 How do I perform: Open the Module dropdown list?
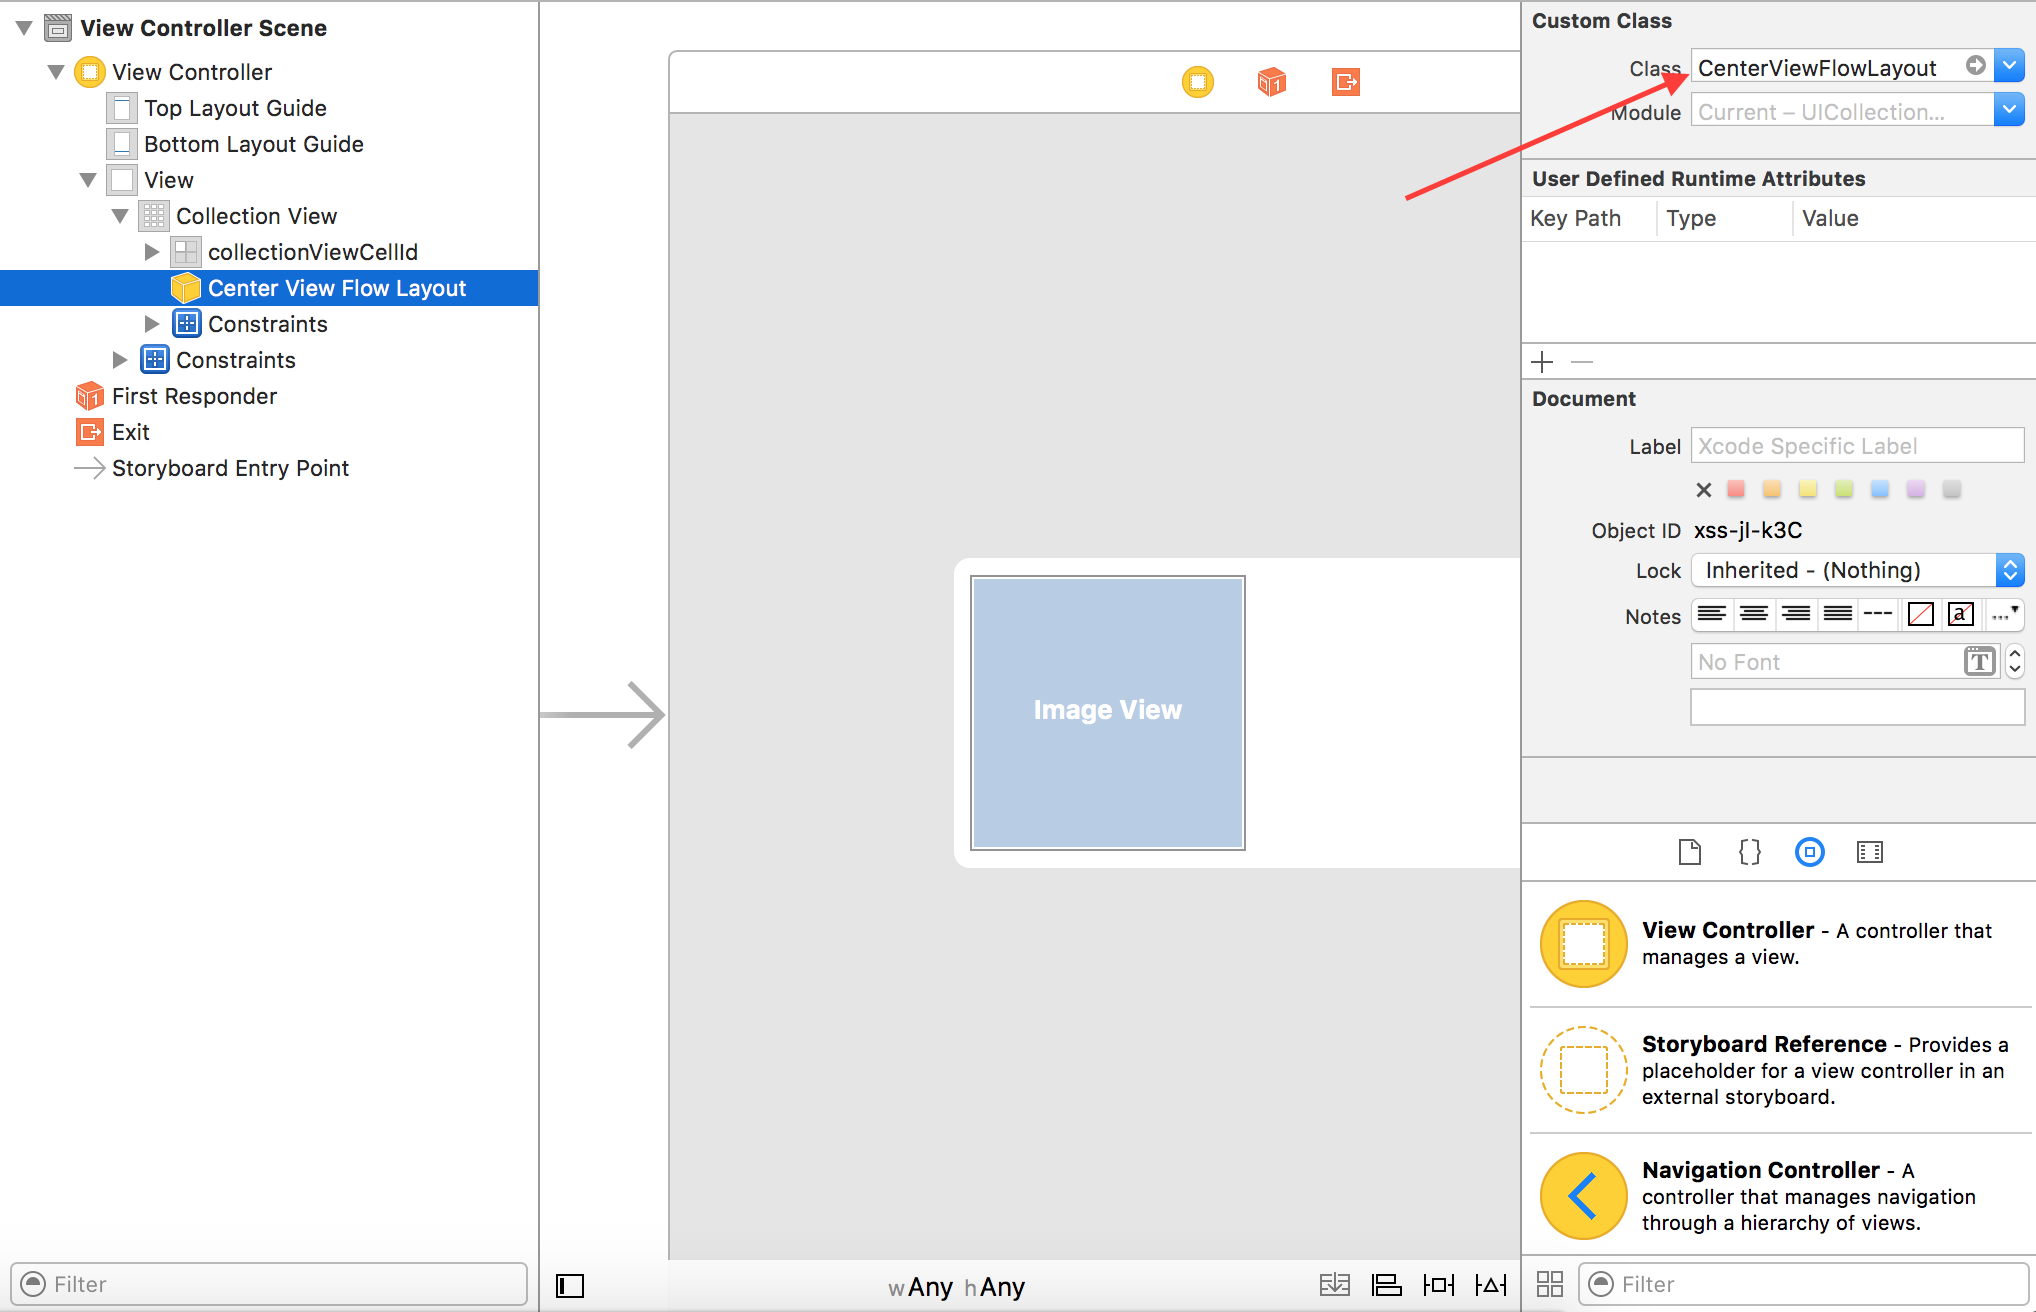(x=2009, y=110)
